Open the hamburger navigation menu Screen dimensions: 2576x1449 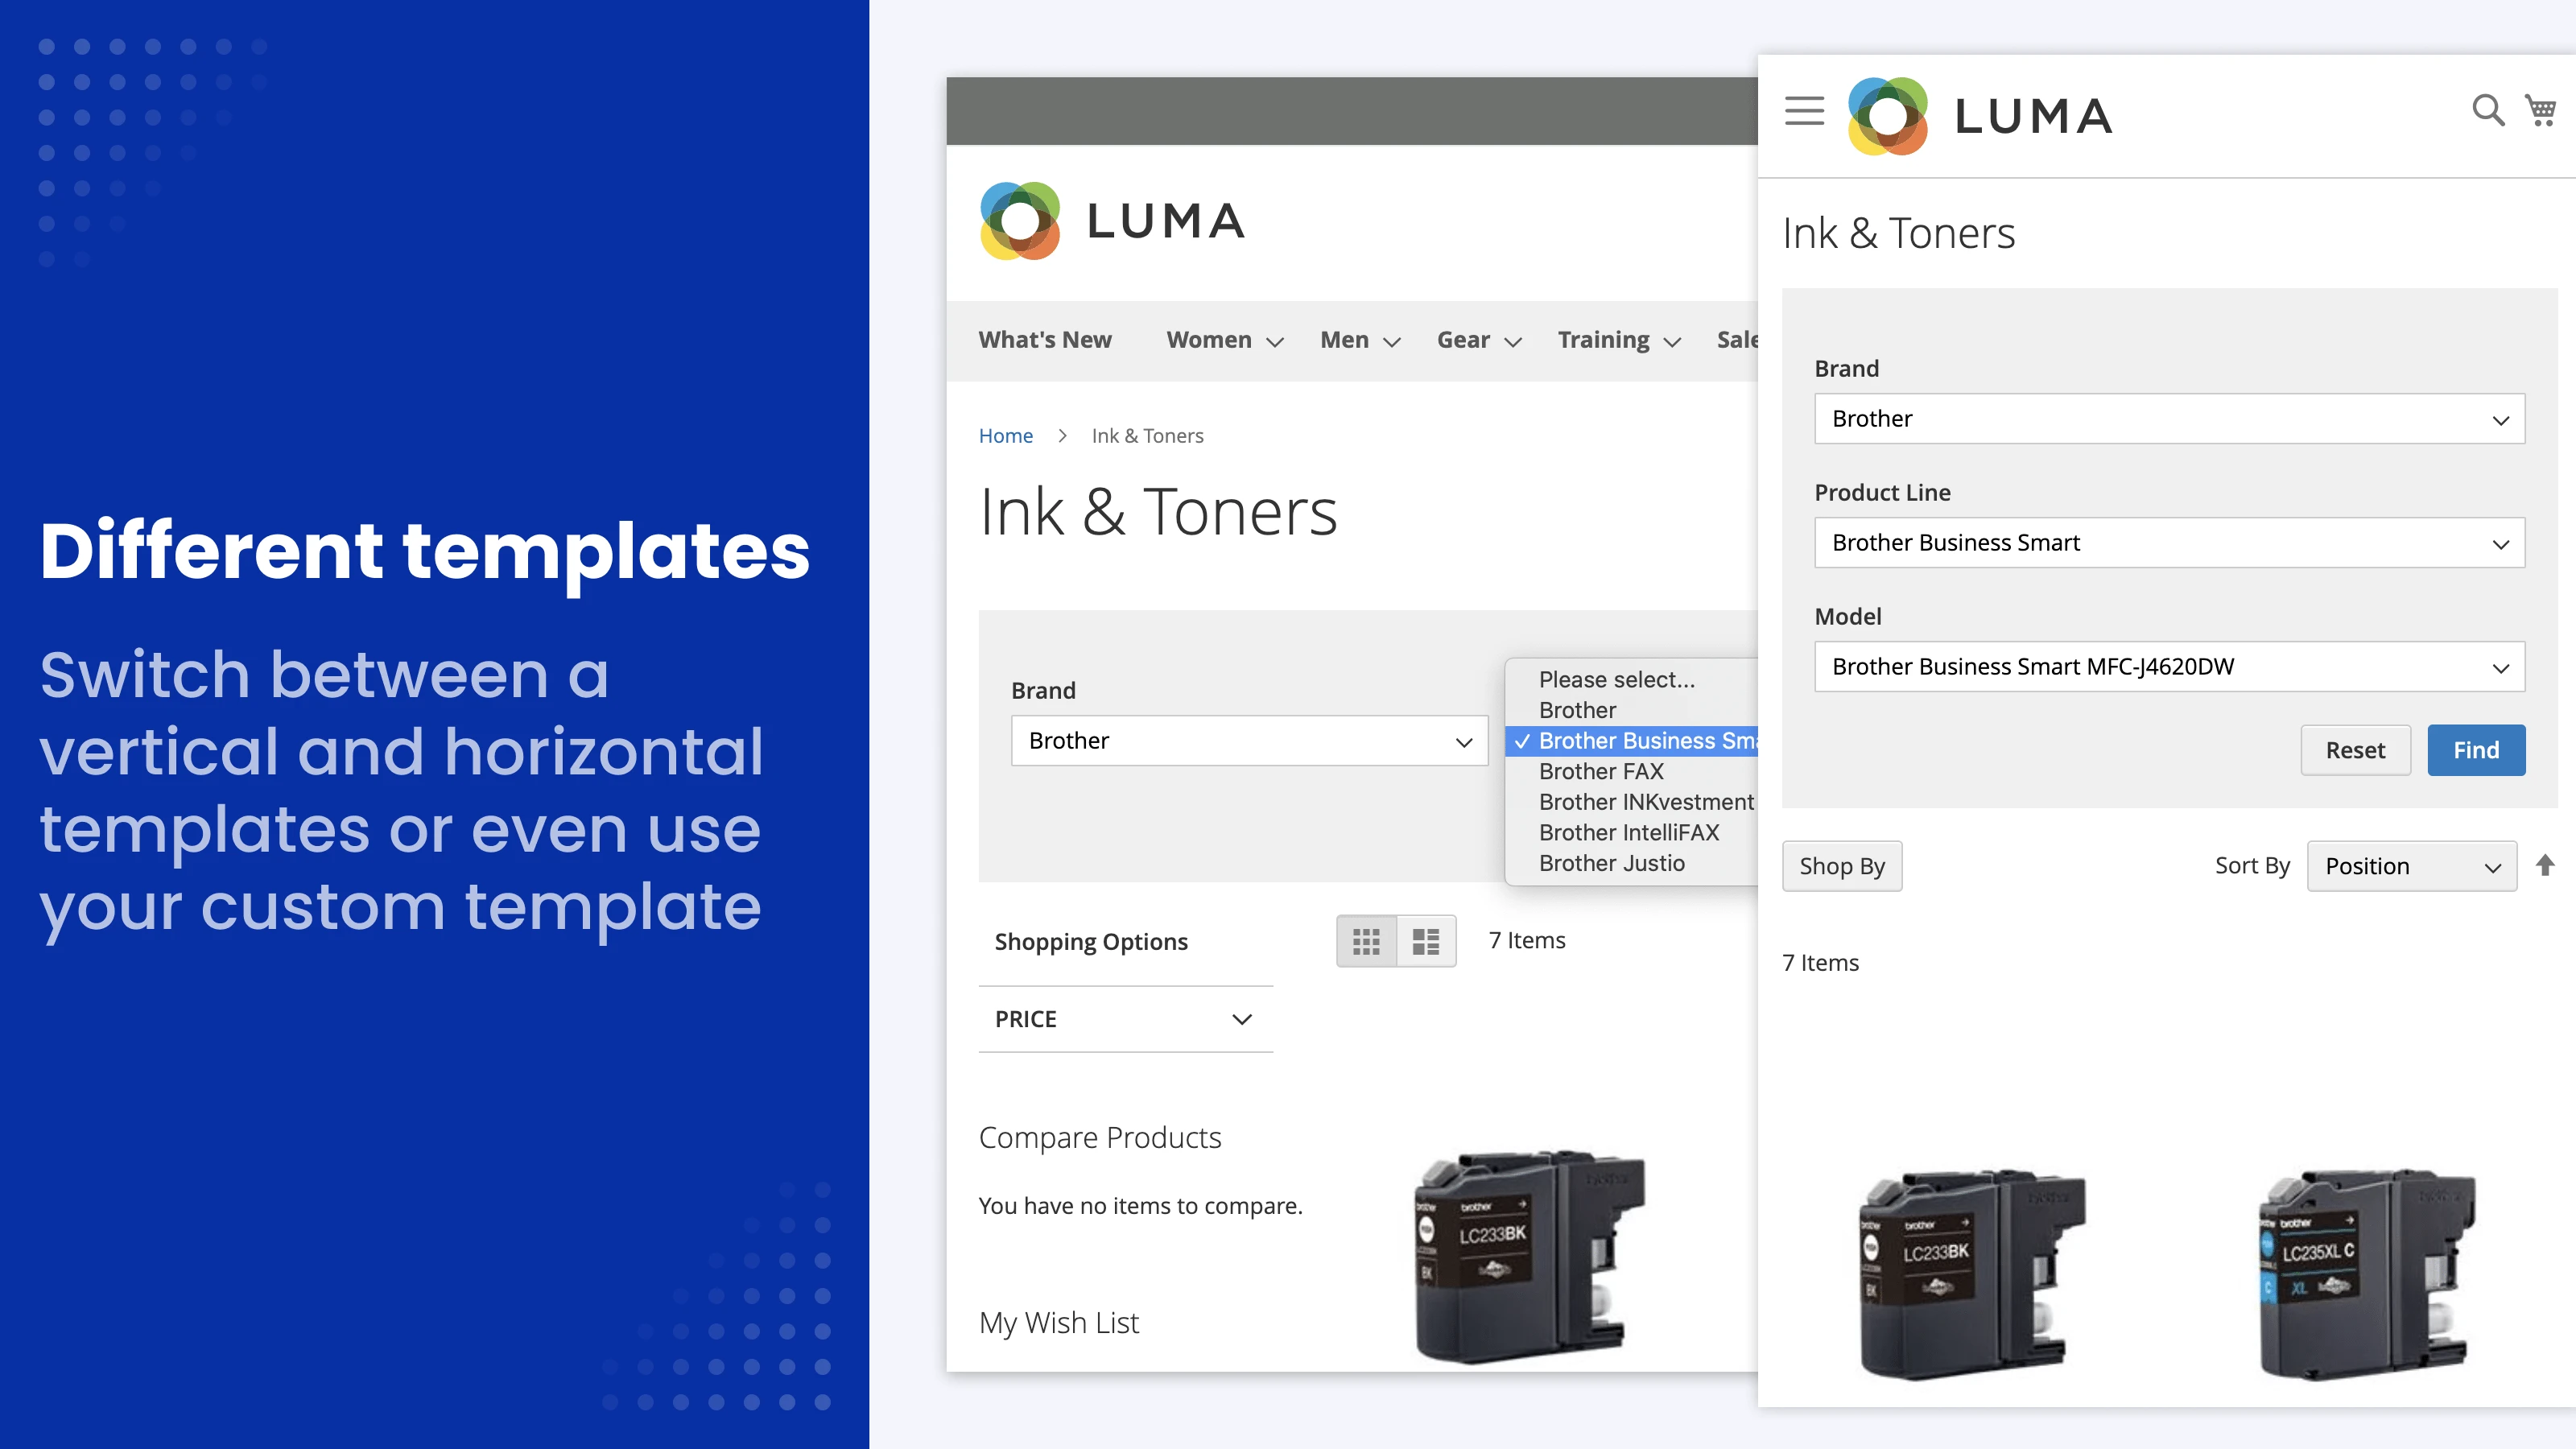click(1804, 112)
